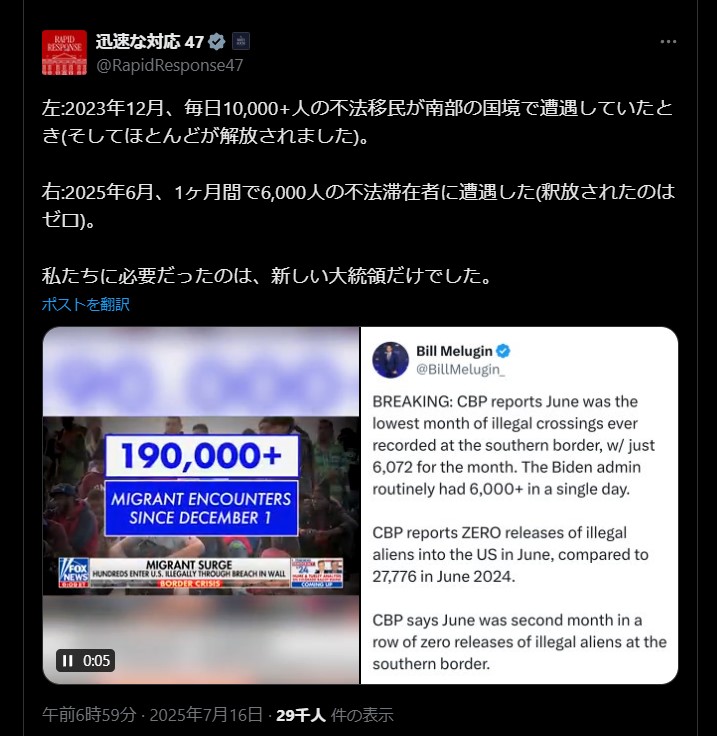Click the 2025年7月16日 post date

tap(206, 715)
